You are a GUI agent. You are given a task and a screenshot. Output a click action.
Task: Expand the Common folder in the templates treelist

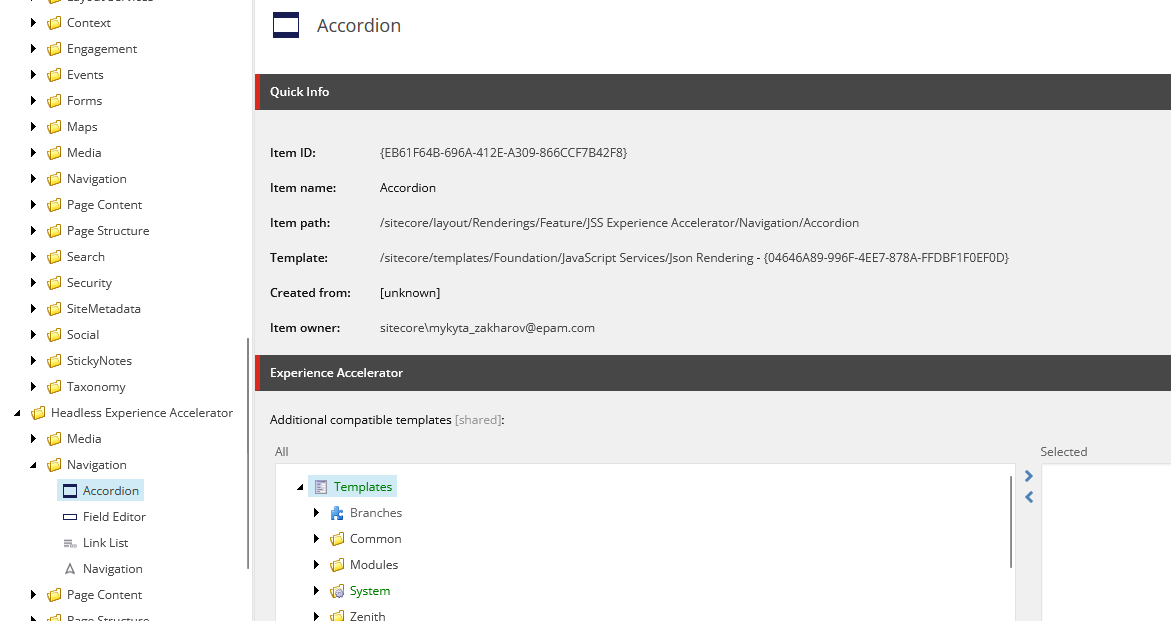pyautogui.click(x=317, y=538)
